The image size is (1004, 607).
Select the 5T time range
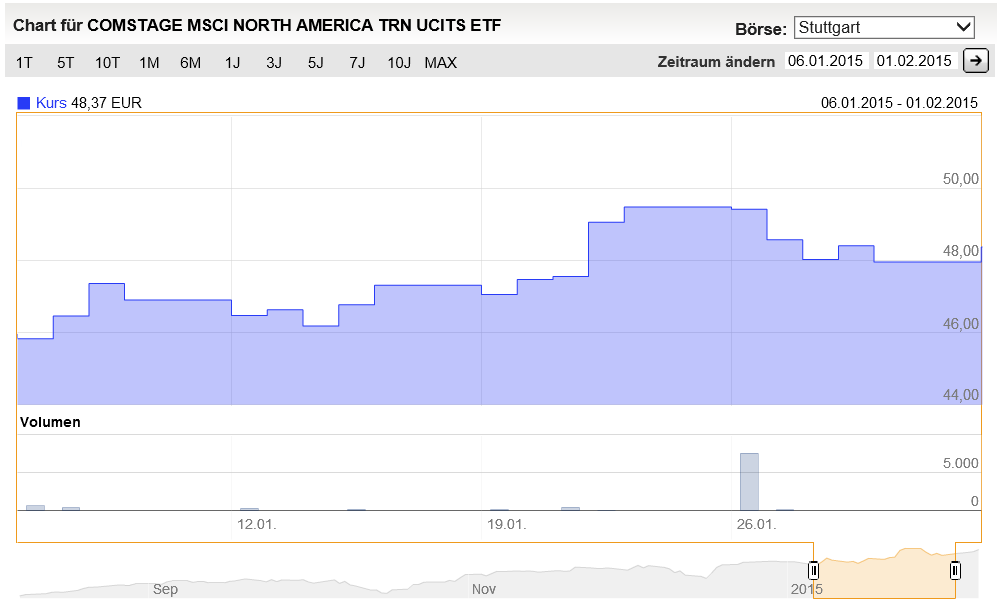[x=66, y=62]
